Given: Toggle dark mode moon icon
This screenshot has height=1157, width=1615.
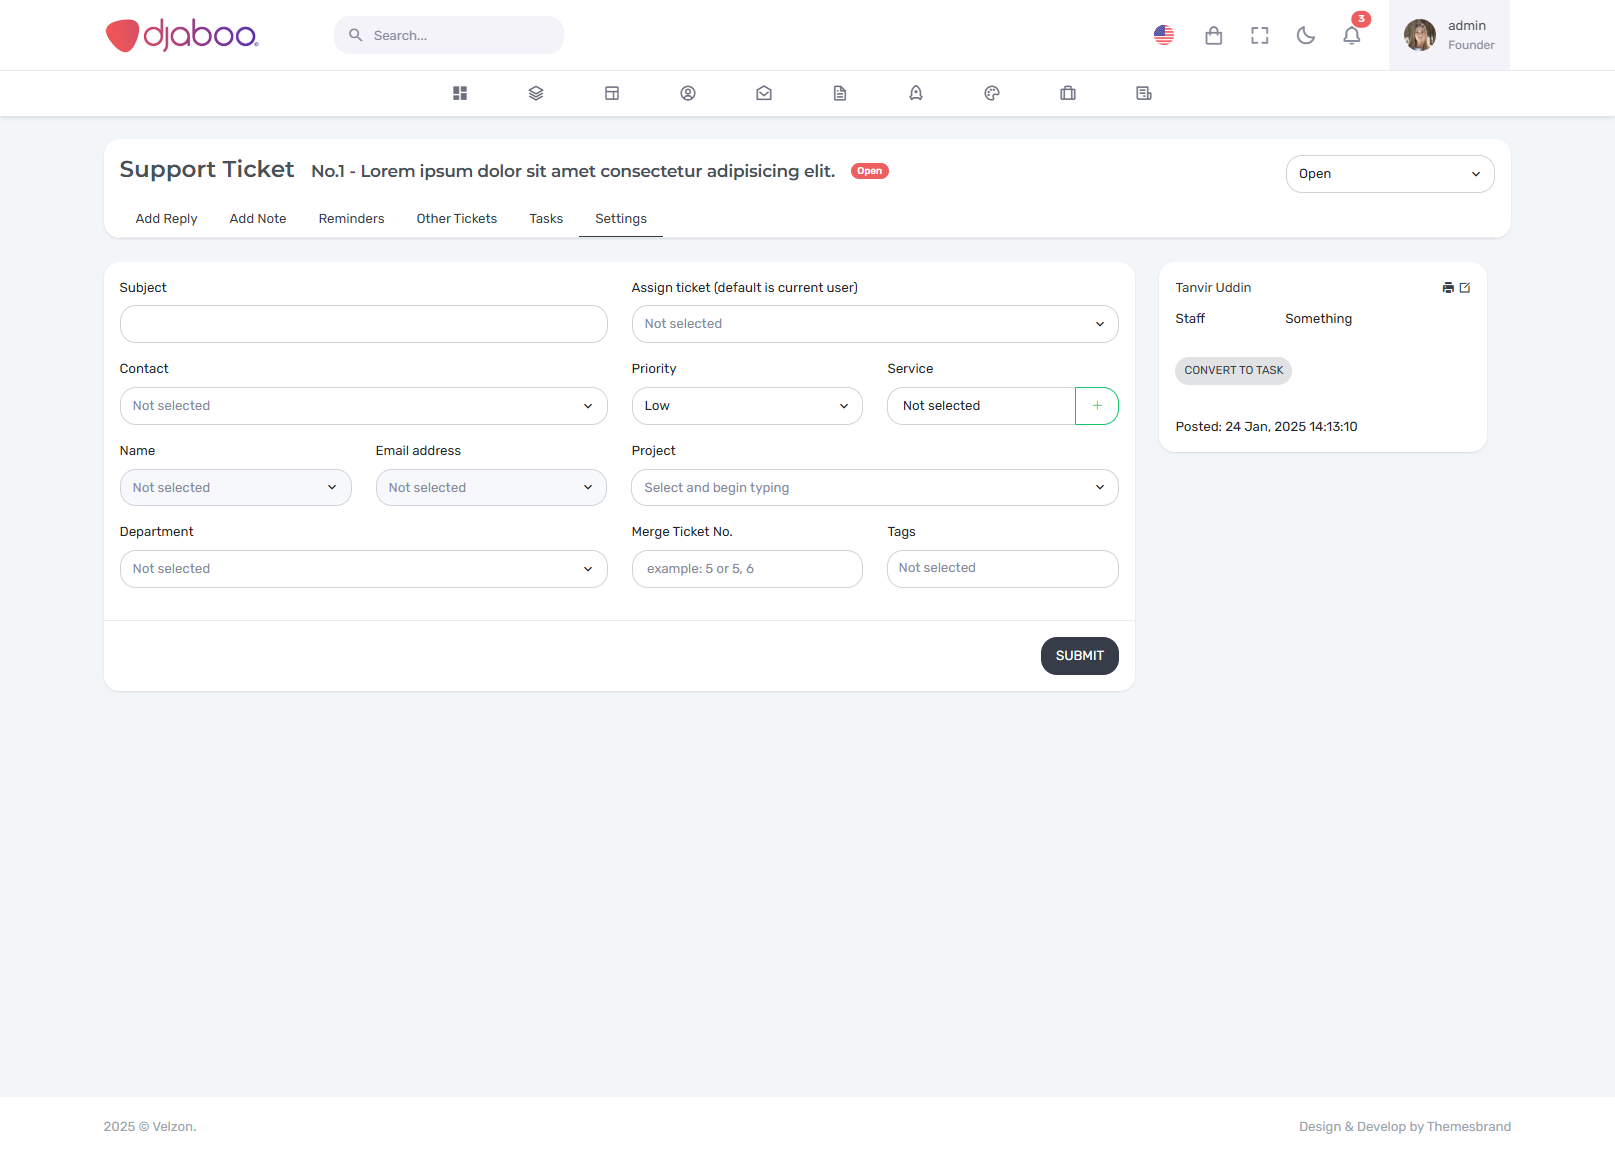Looking at the screenshot, I should pyautogui.click(x=1305, y=36).
